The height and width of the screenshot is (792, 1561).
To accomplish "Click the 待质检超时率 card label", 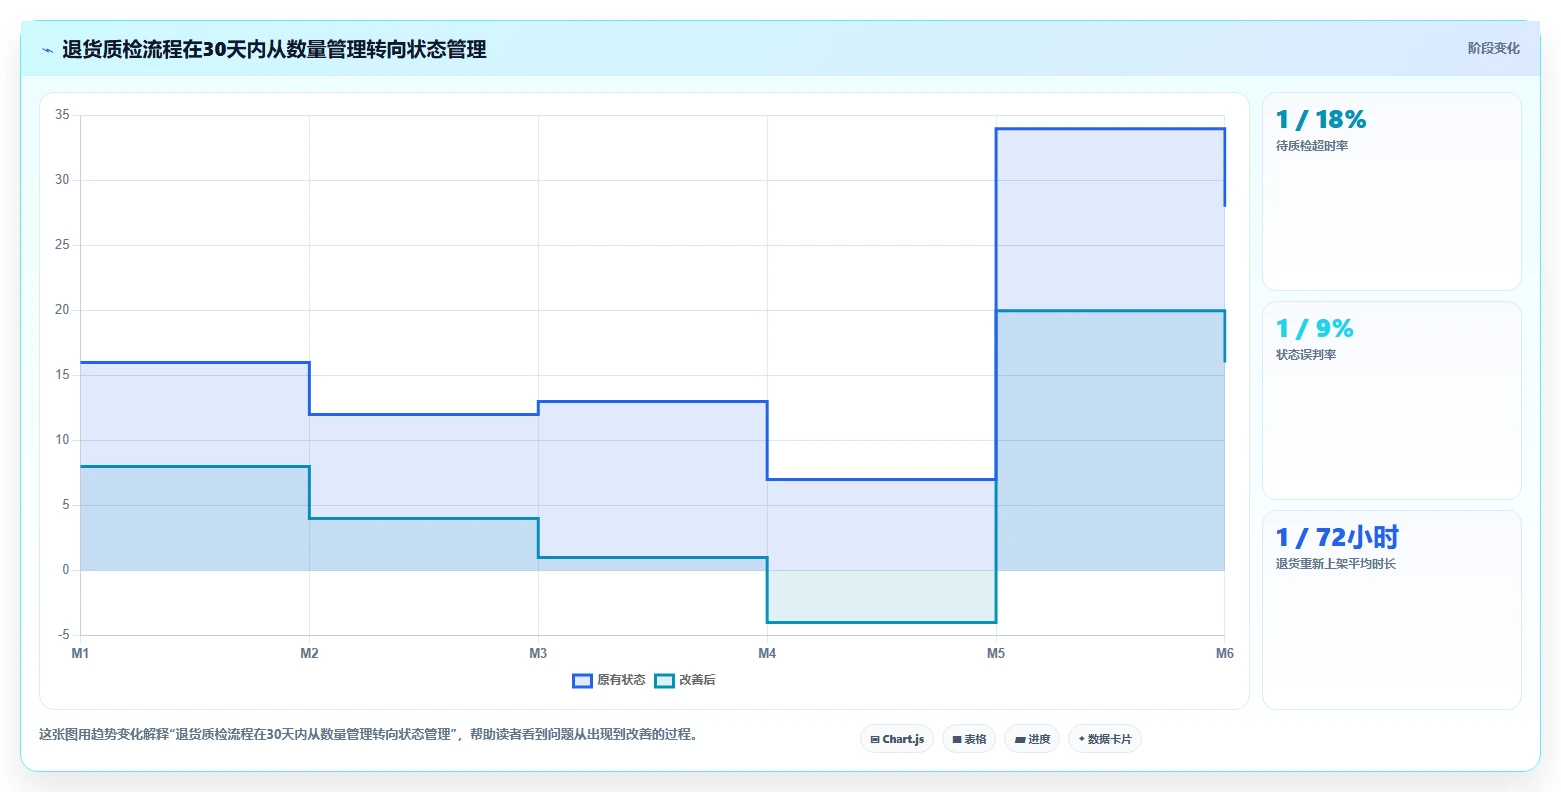I will (1312, 146).
